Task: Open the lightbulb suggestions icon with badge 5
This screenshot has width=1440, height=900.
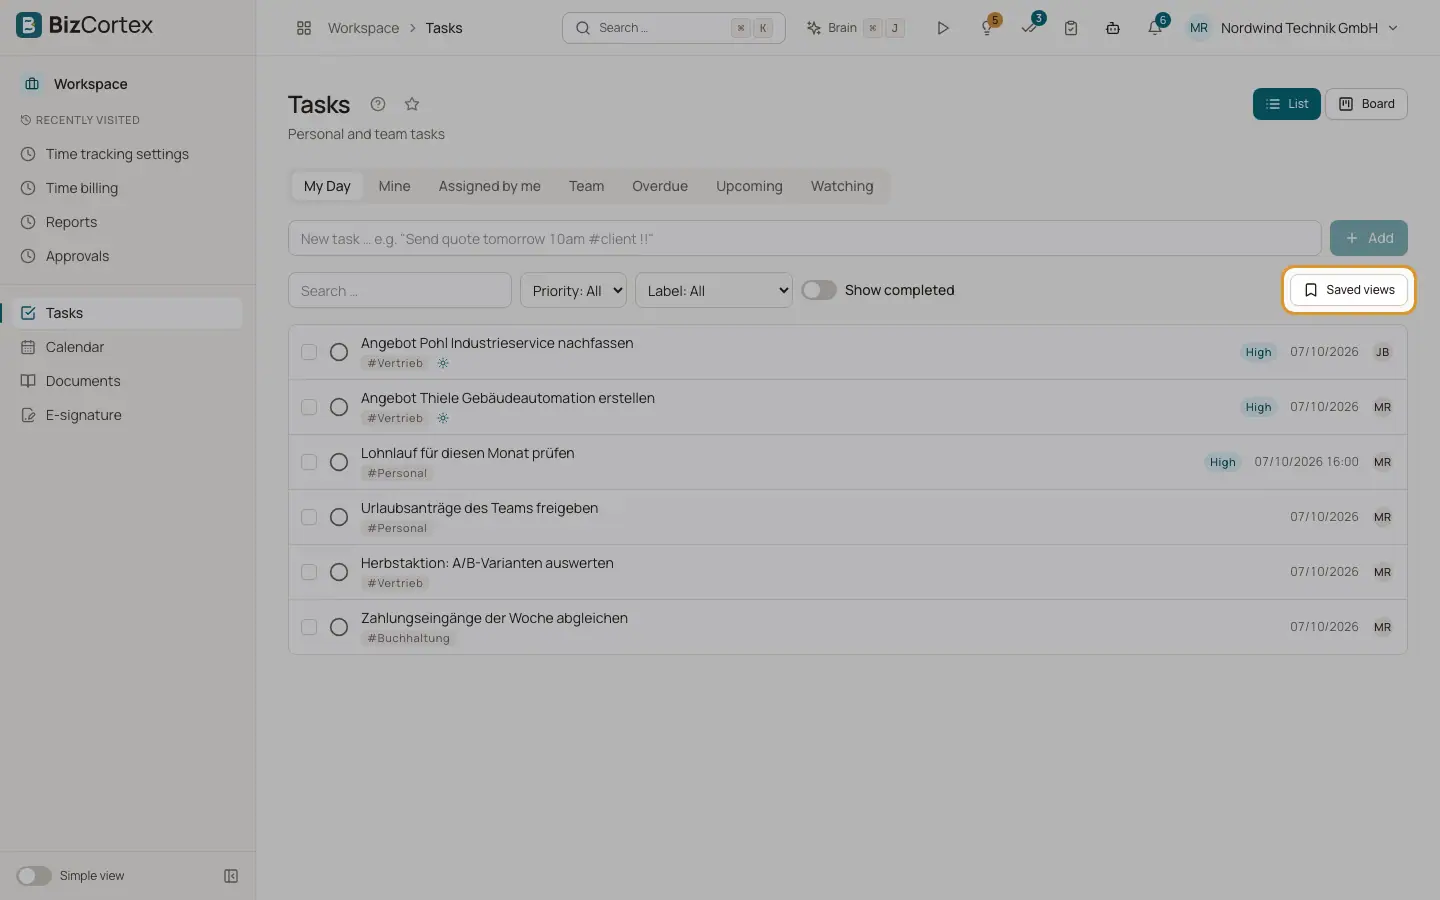Action: [x=988, y=28]
